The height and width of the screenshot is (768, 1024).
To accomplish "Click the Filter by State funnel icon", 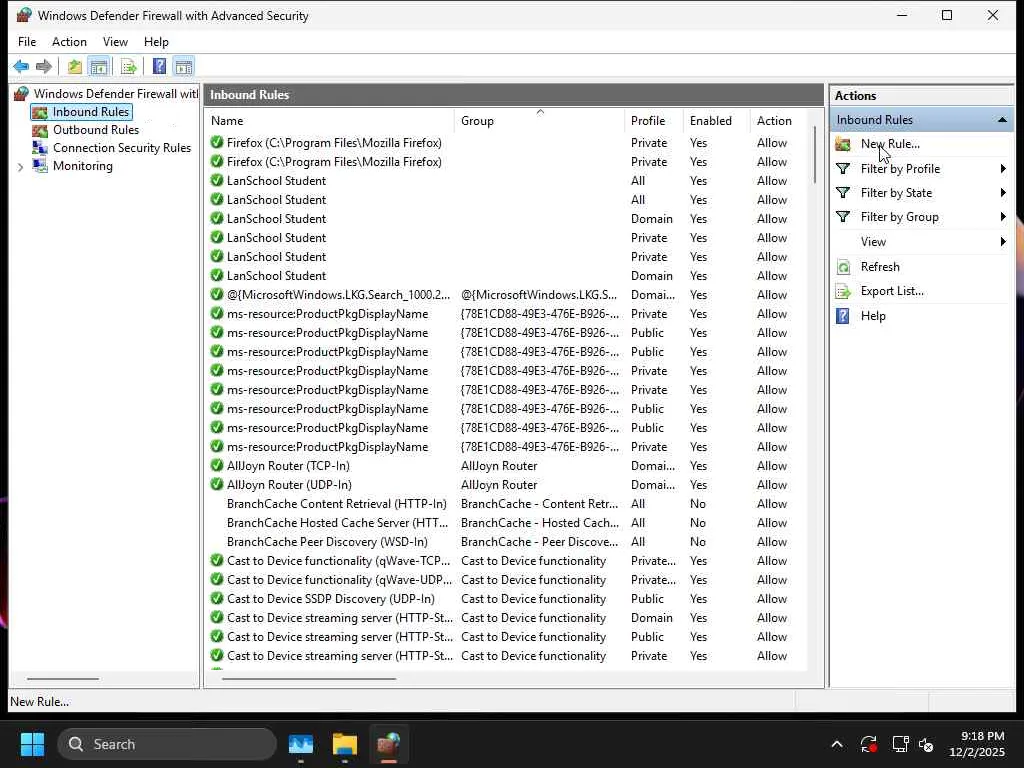I will coord(843,193).
